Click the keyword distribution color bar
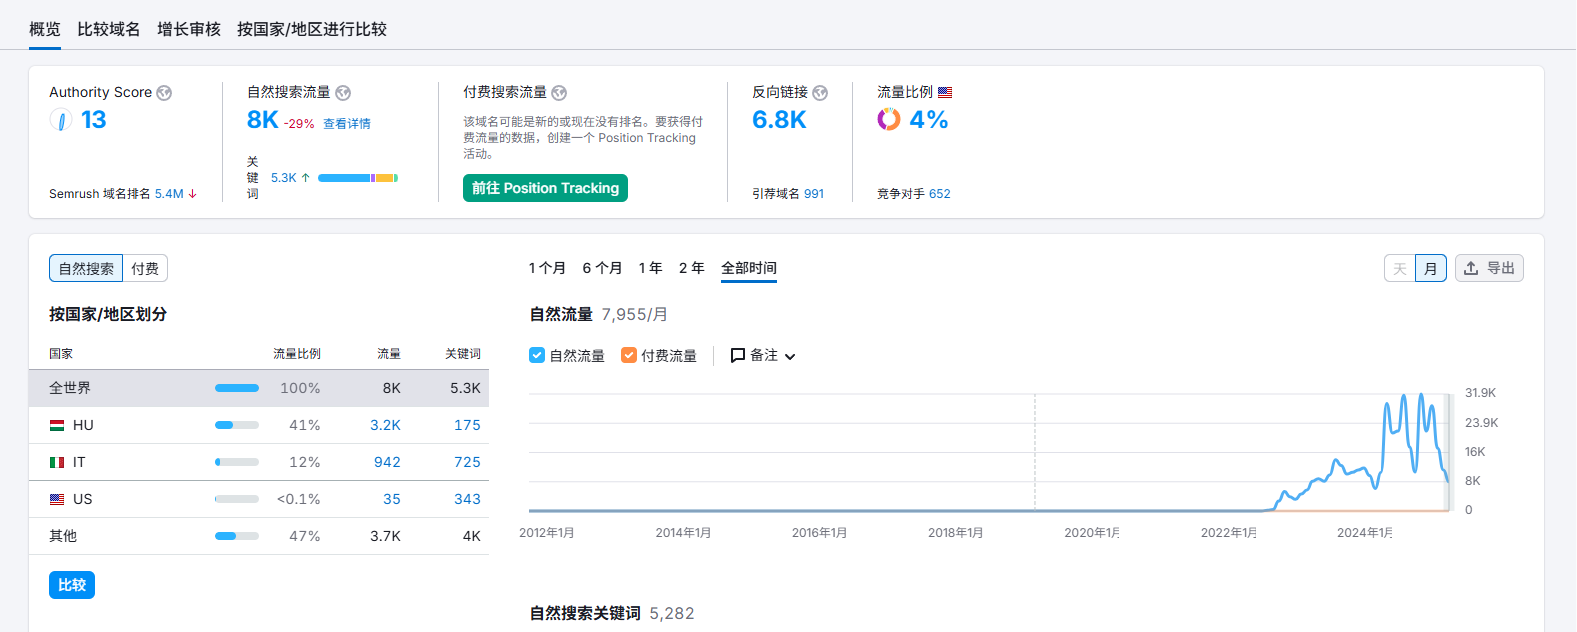 pos(358,178)
